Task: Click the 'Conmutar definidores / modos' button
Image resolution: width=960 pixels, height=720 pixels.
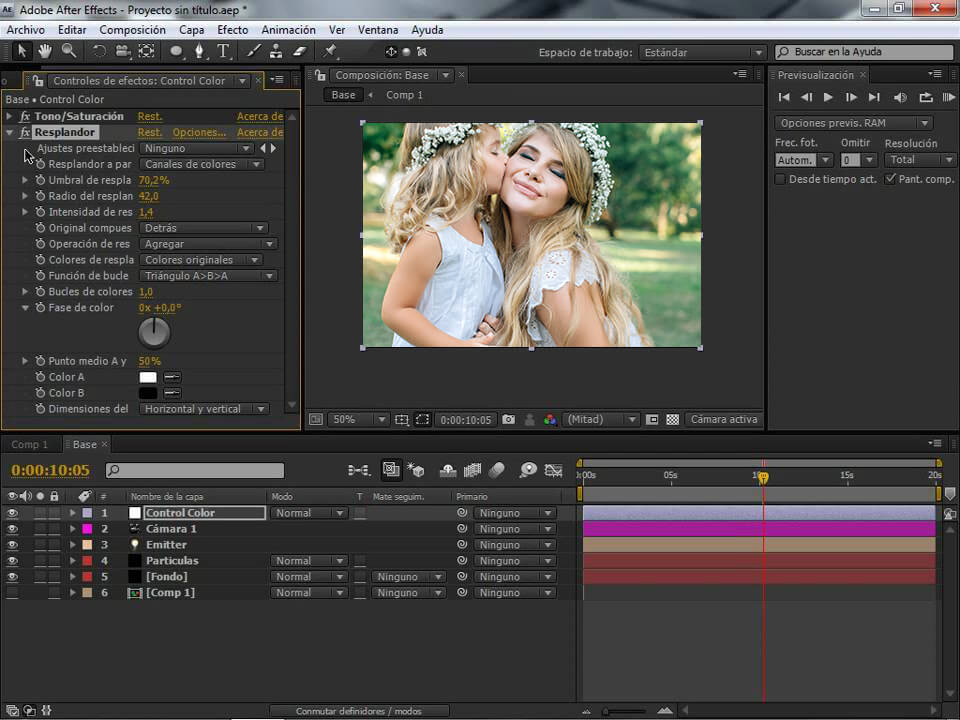Action: [x=359, y=711]
